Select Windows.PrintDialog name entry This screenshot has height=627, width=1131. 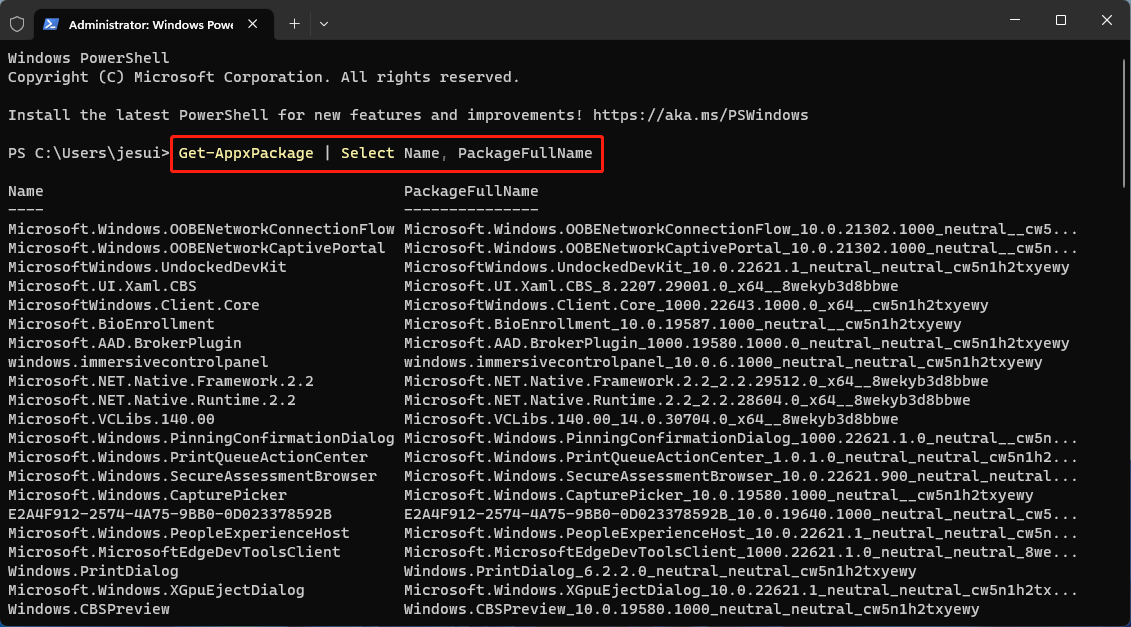(93, 571)
